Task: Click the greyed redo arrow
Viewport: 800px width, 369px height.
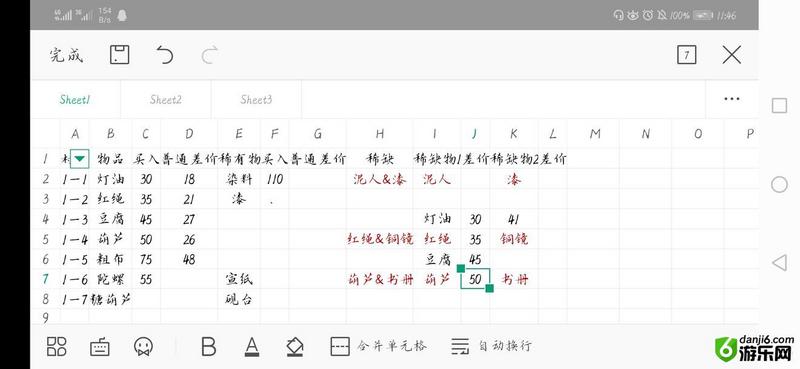Action: tap(210, 55)
